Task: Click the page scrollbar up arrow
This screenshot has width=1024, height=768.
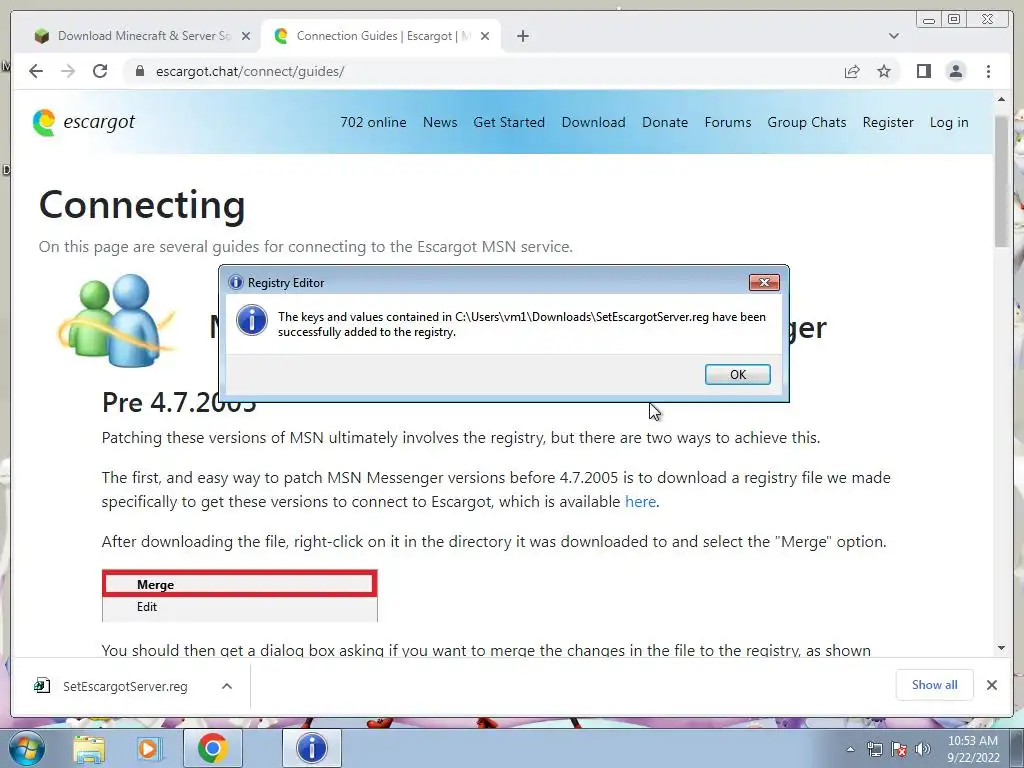Action: [x=1001, y=99]
